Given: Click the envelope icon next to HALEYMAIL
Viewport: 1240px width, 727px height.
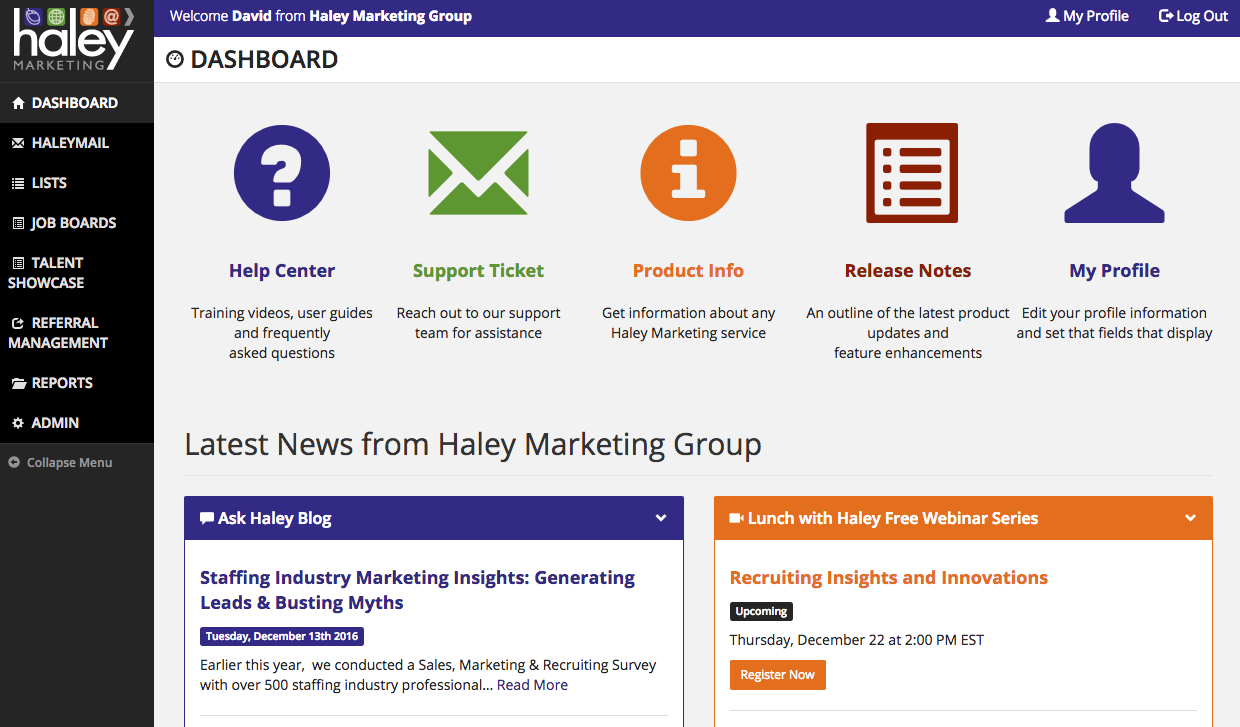Looking at the screenshot, I should [x=18, y=143].
